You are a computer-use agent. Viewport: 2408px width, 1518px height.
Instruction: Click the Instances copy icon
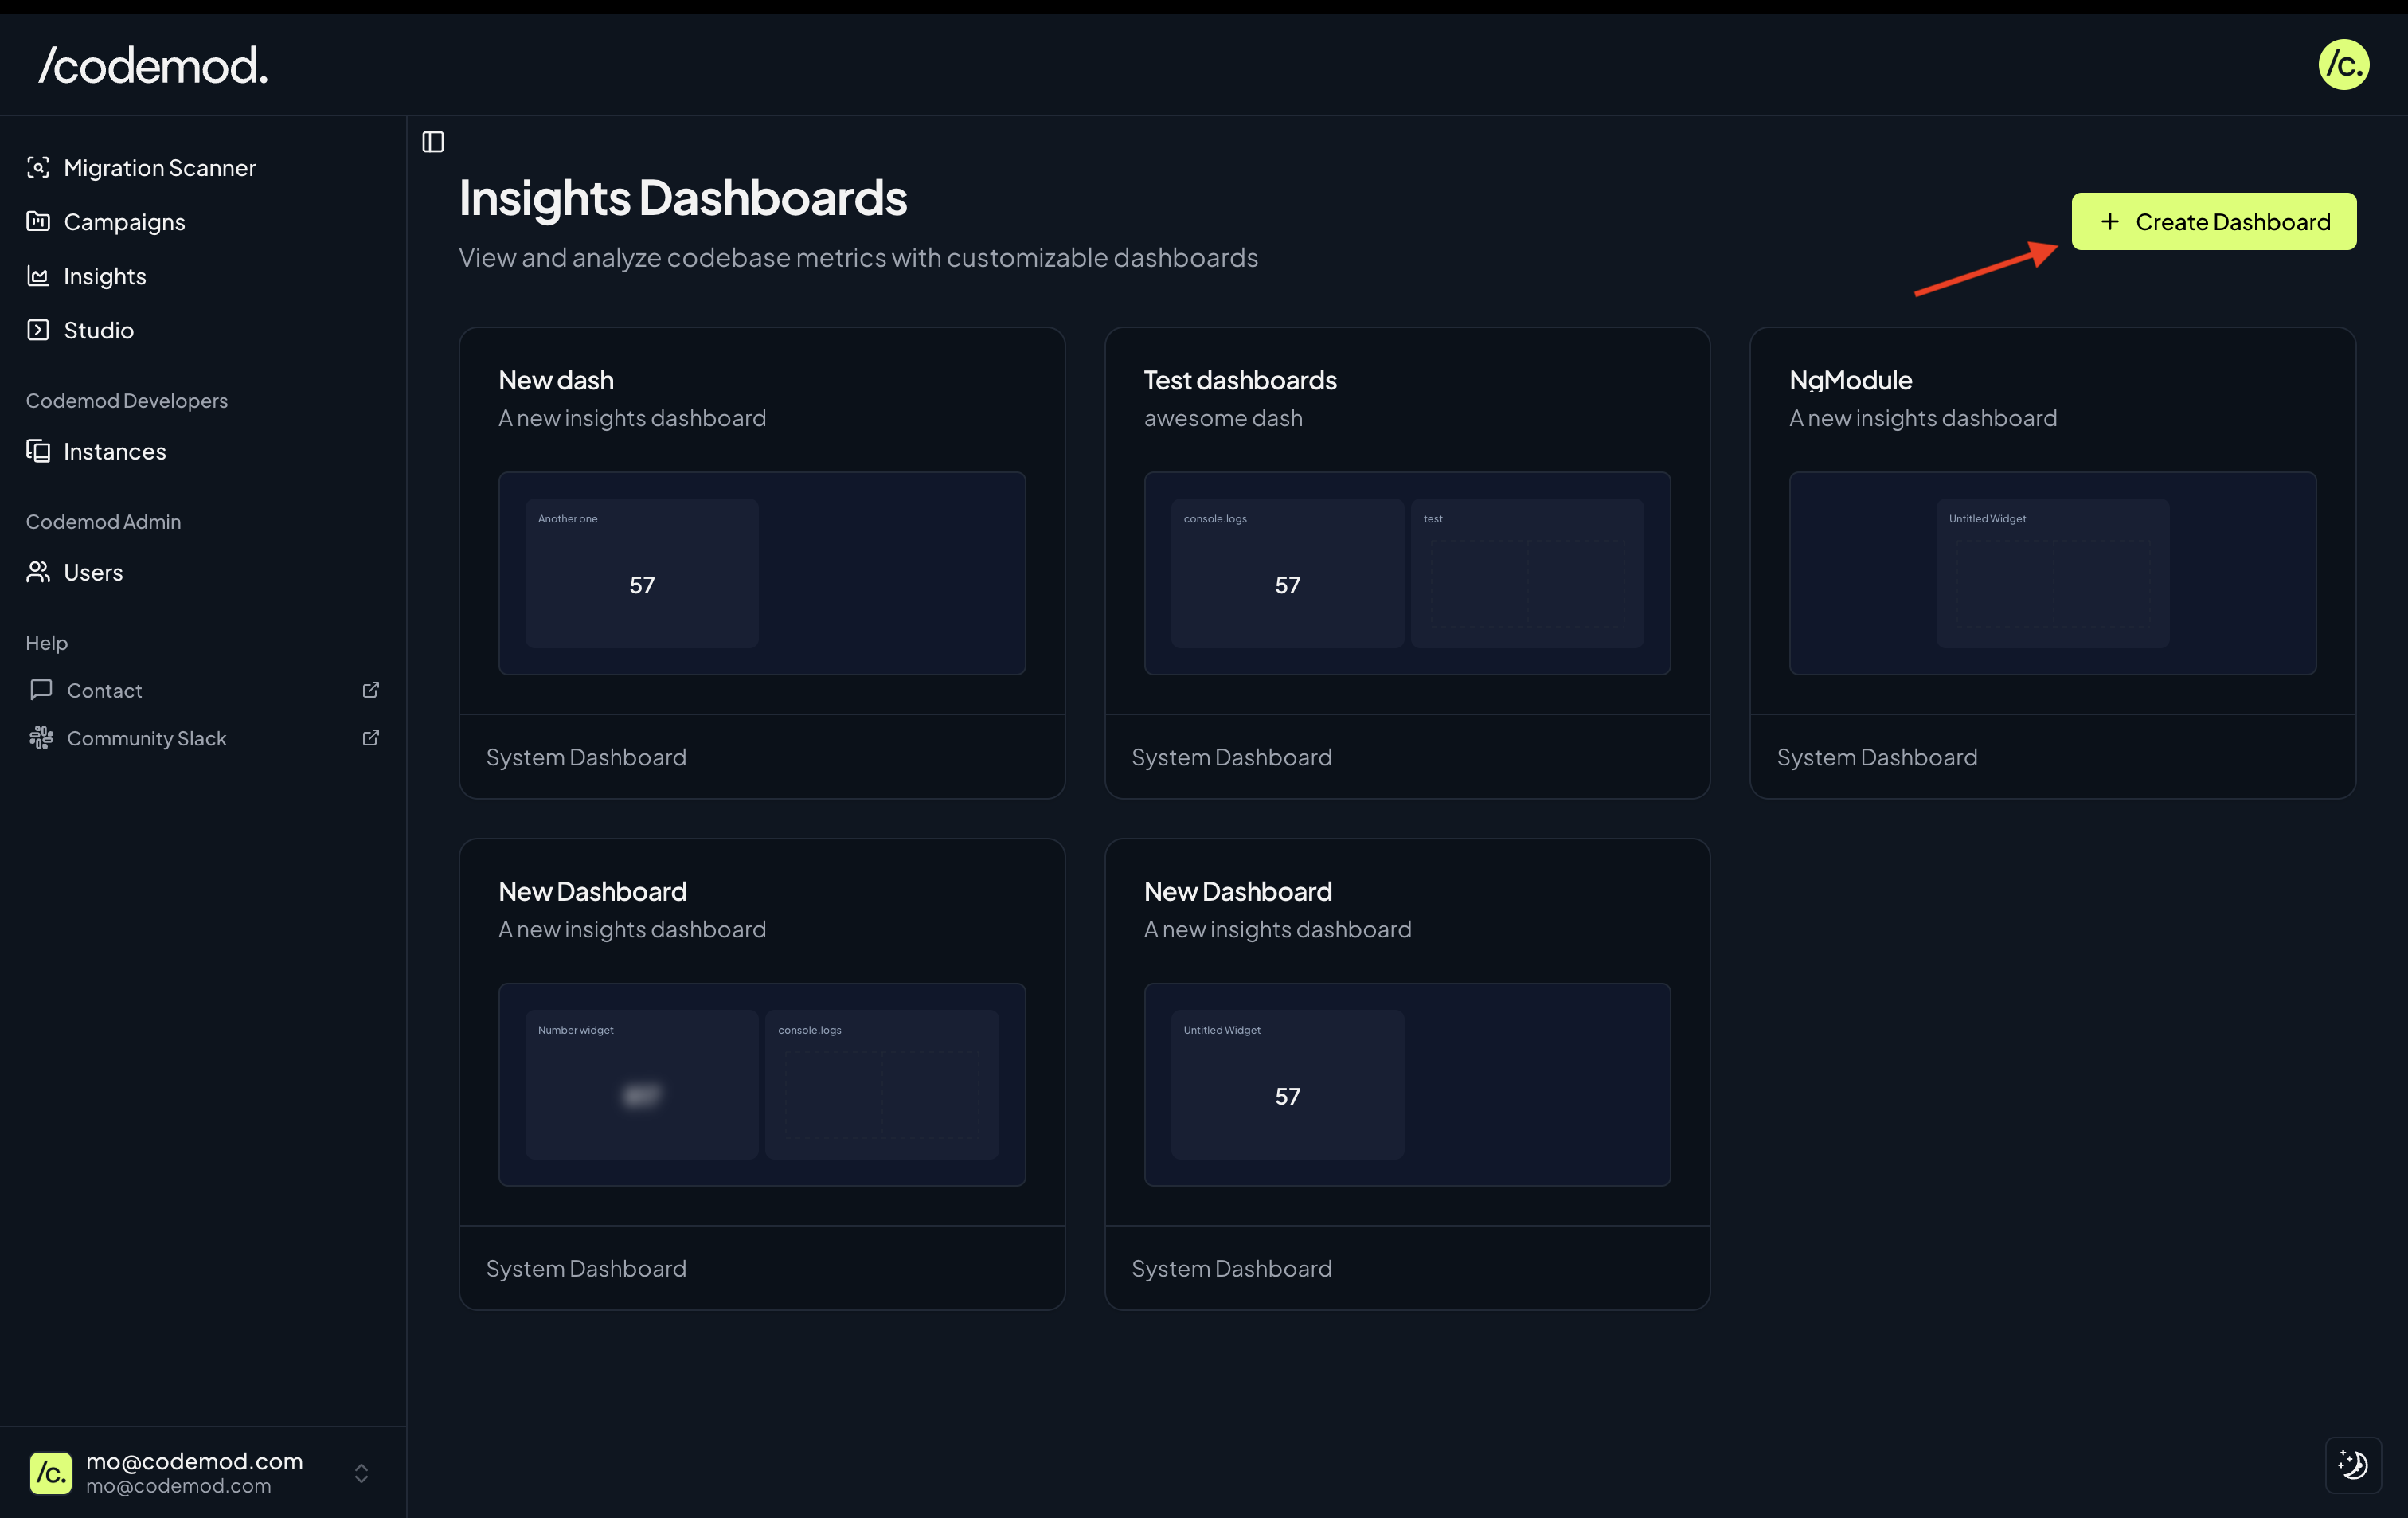click(x=38, y=451)
